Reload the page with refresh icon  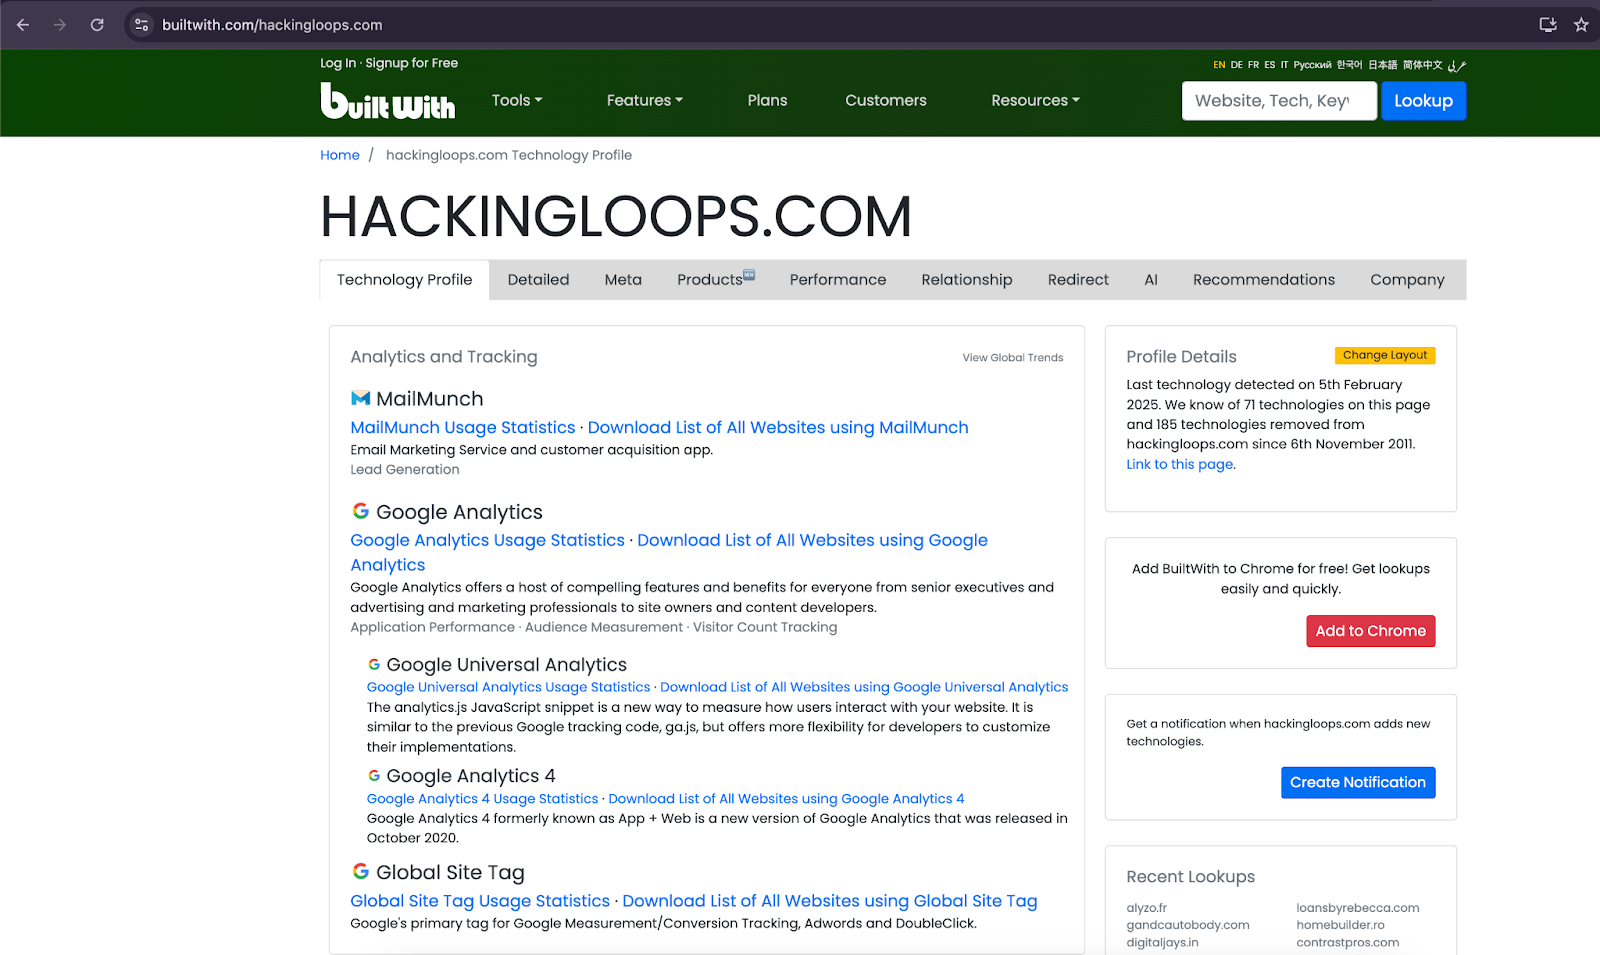(x=97, y=25)
